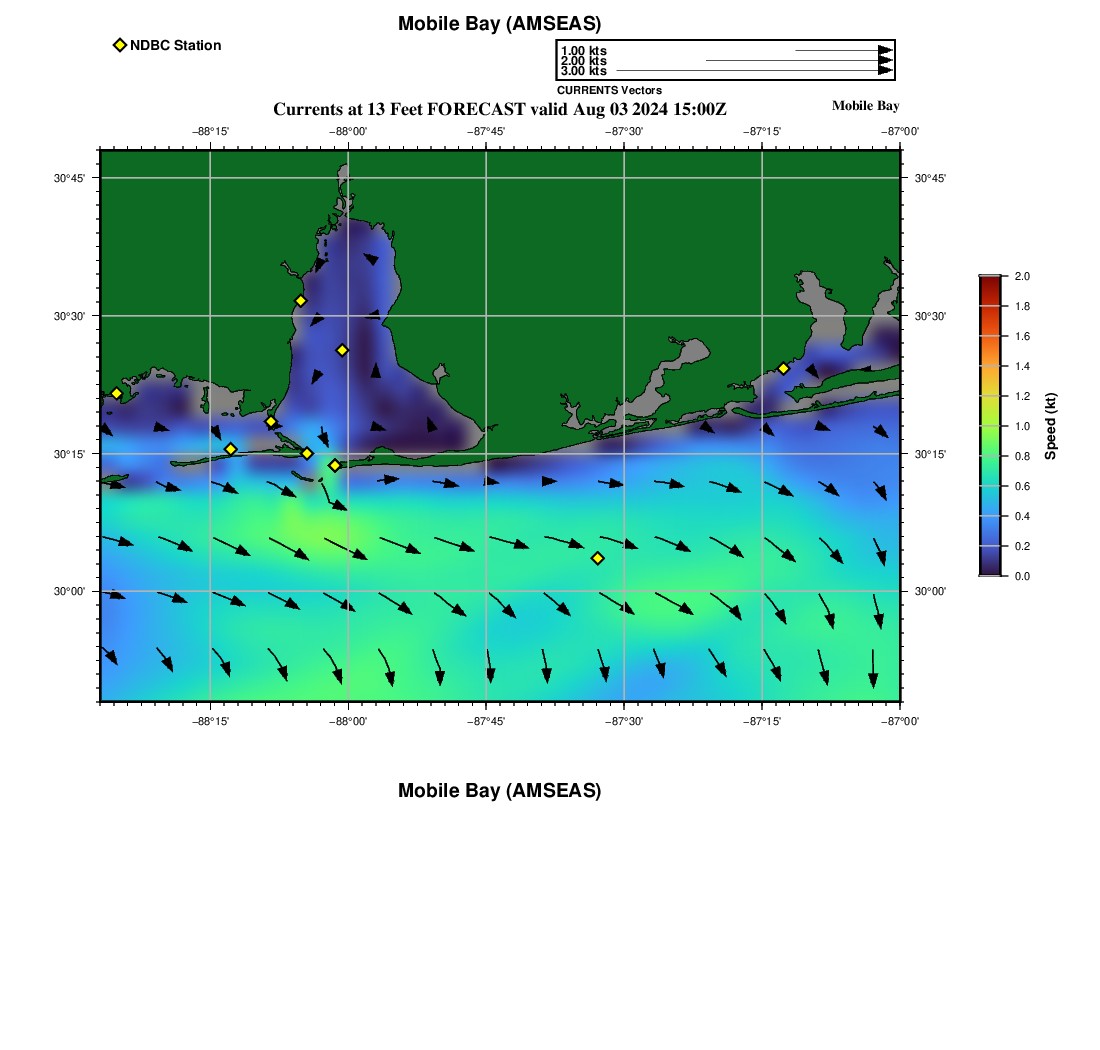1100x1050 pixels.
Task: Click the top Mobile Bay (AMSEAS) title
Action: click(499, 24)
